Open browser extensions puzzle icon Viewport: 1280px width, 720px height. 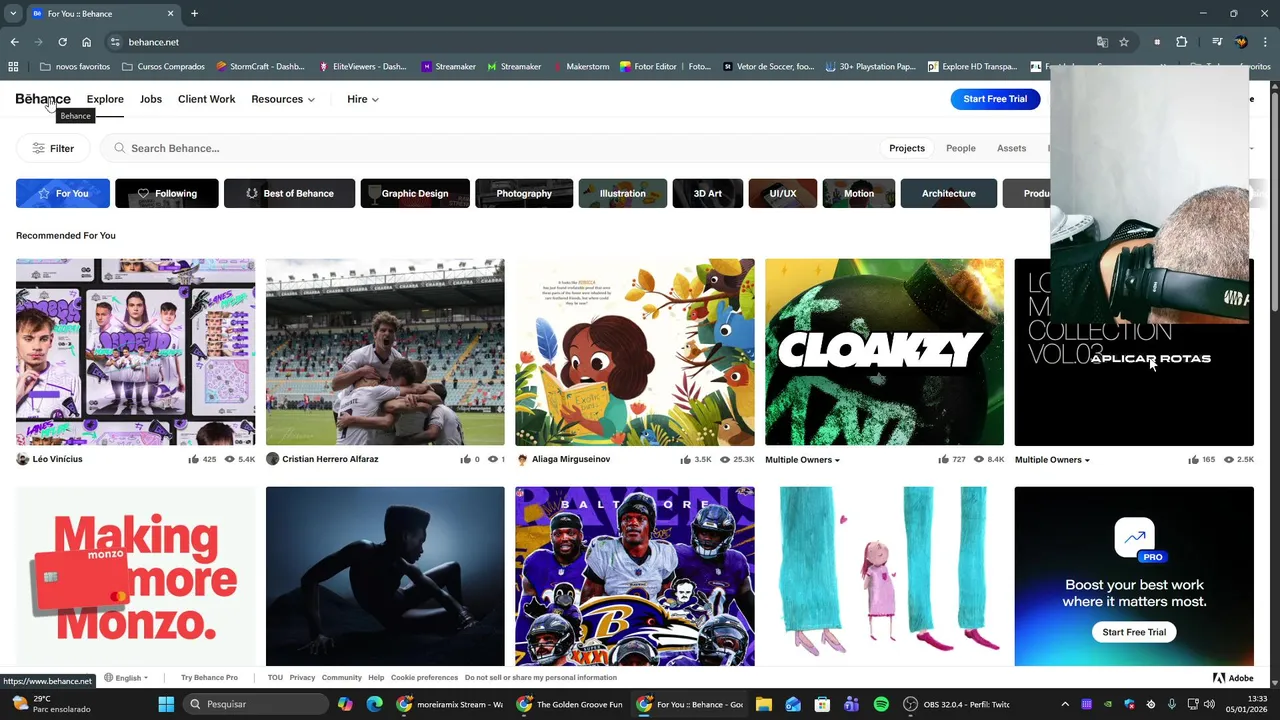pos(1182,42)
